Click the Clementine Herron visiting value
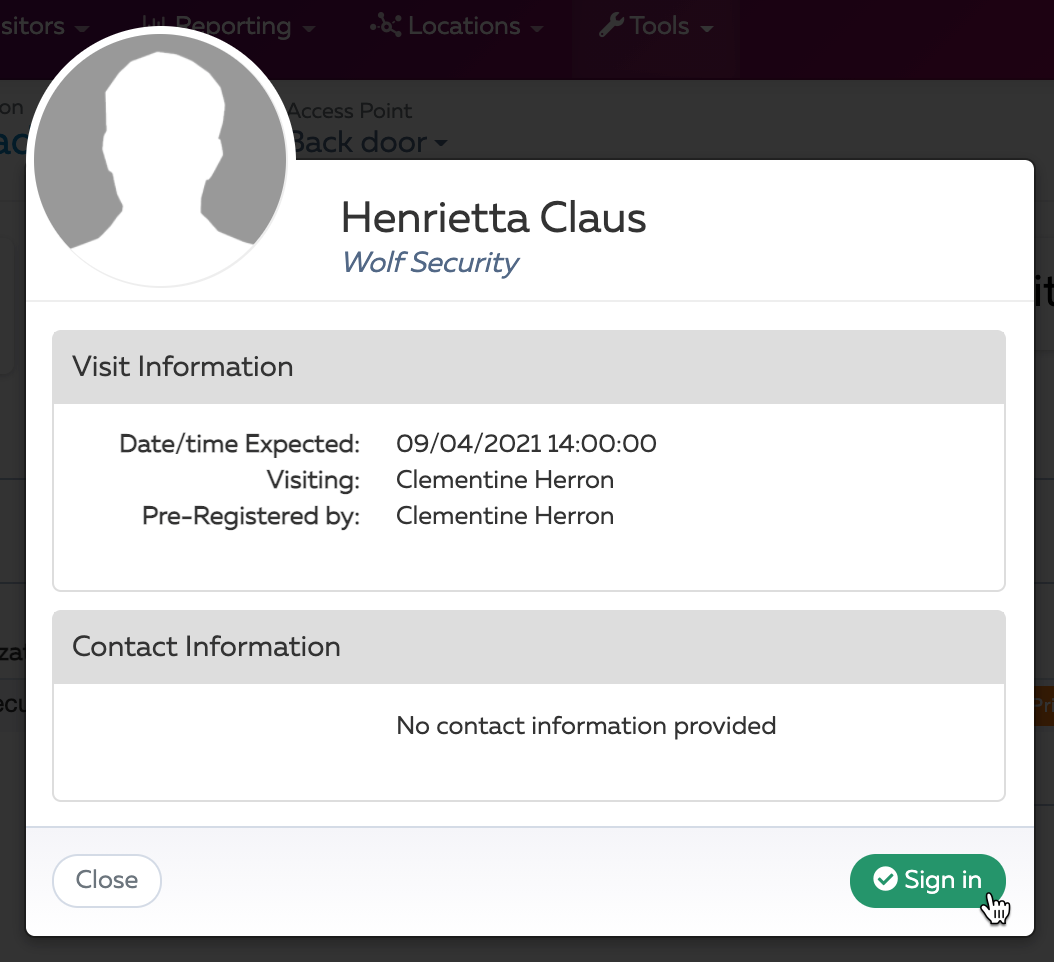 pos(505,480)
